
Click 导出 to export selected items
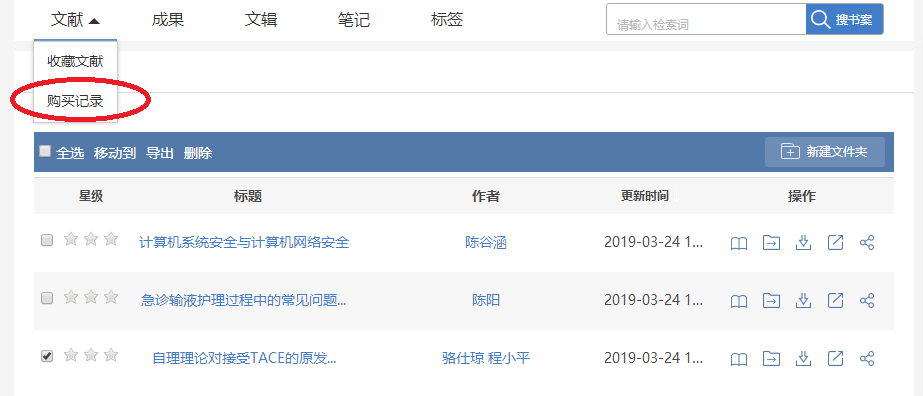(160, 154)
